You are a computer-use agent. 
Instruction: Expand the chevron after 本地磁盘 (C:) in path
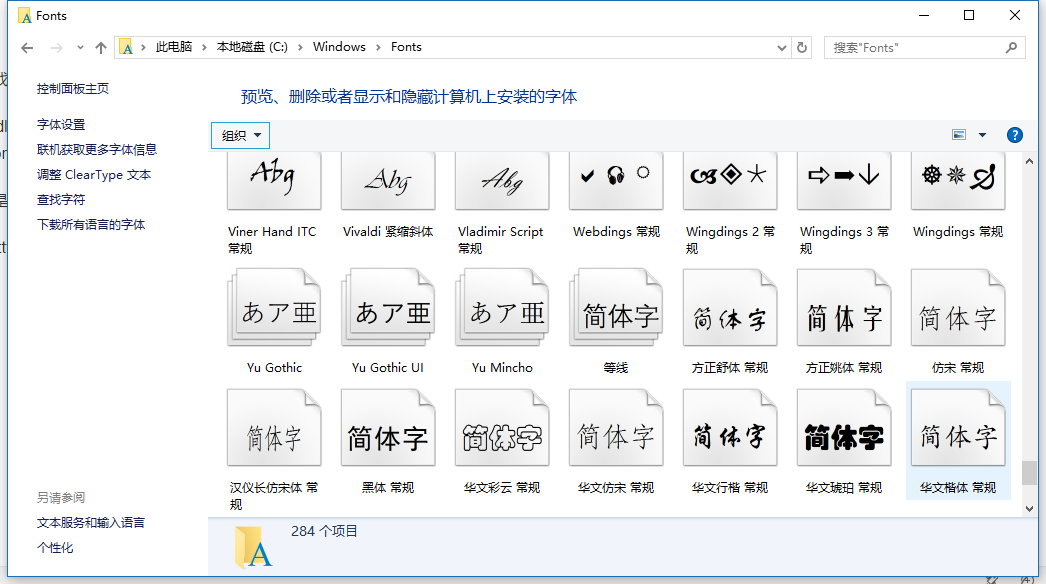click(300, 47)
